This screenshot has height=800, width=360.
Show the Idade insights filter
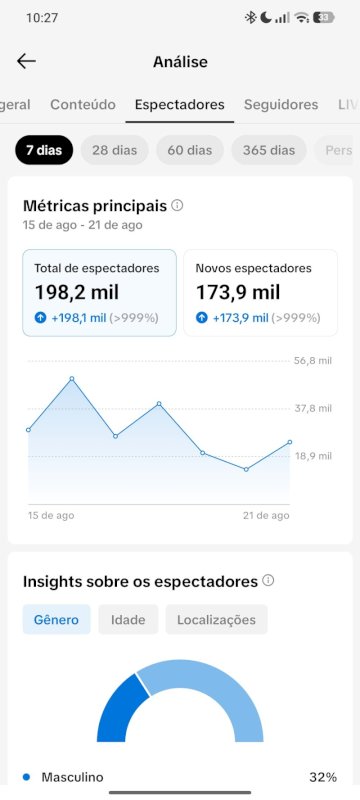click(x=128, y=619)
